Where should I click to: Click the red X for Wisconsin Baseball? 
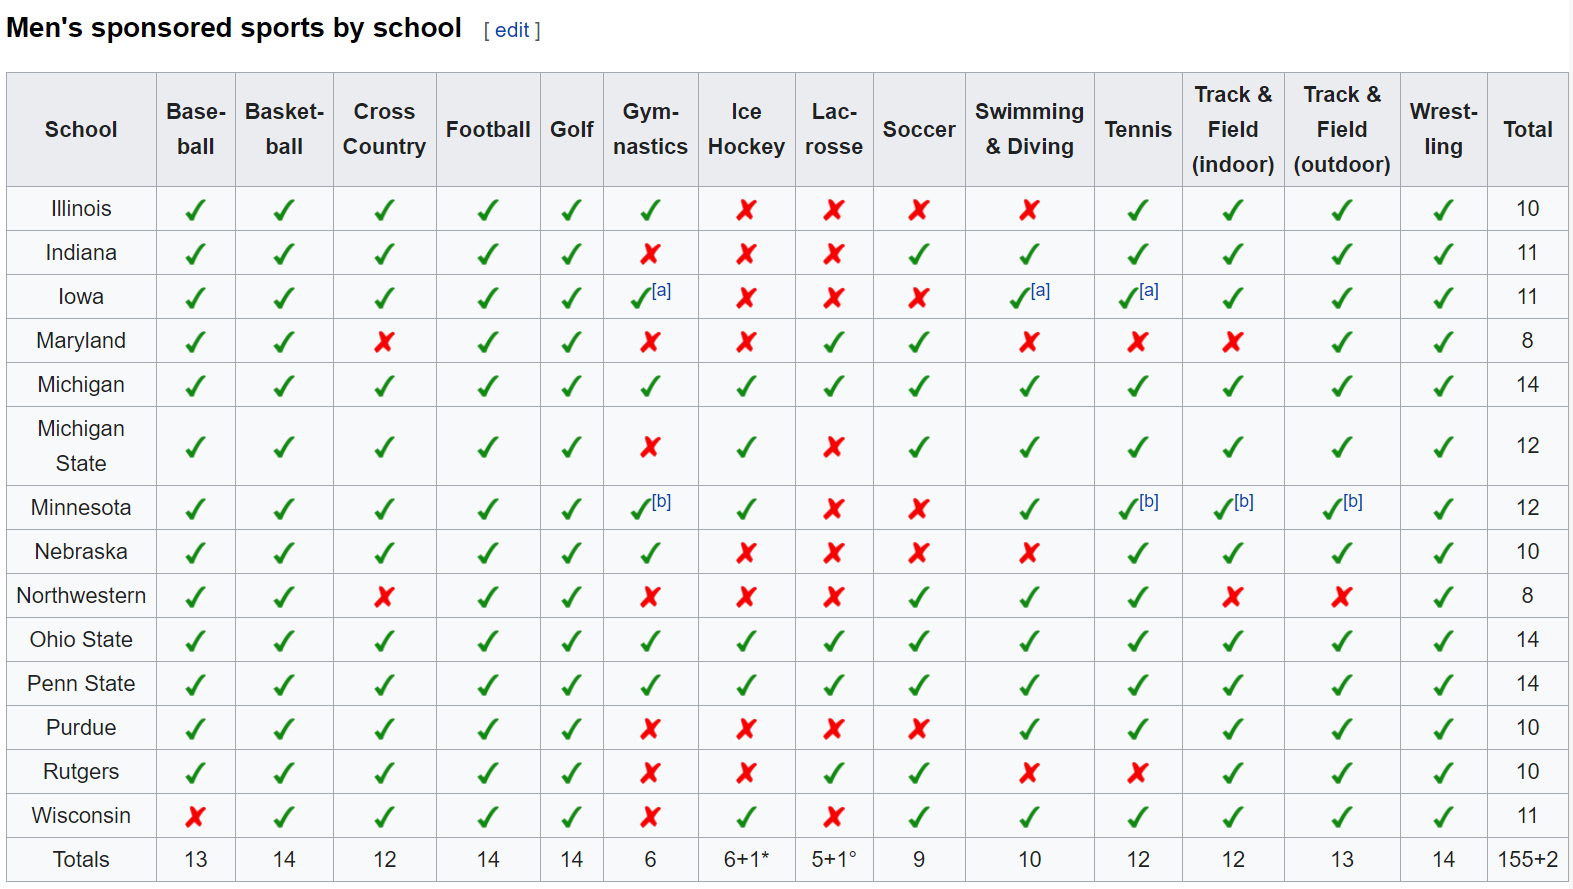(196, 817)
